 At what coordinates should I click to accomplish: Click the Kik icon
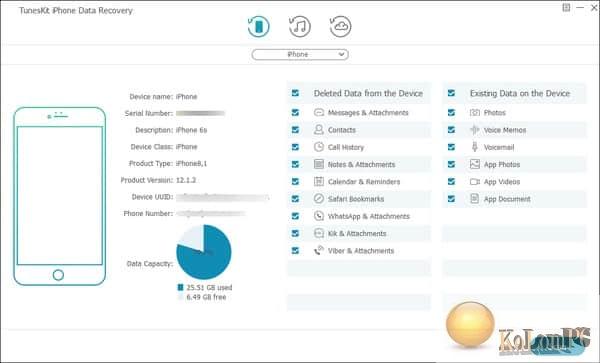[x=319, y=233]
